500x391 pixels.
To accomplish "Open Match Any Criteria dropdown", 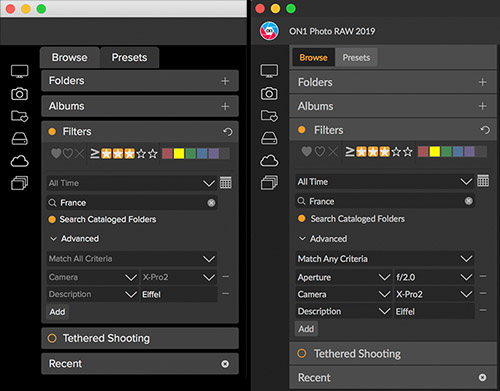I will point(385,259).
